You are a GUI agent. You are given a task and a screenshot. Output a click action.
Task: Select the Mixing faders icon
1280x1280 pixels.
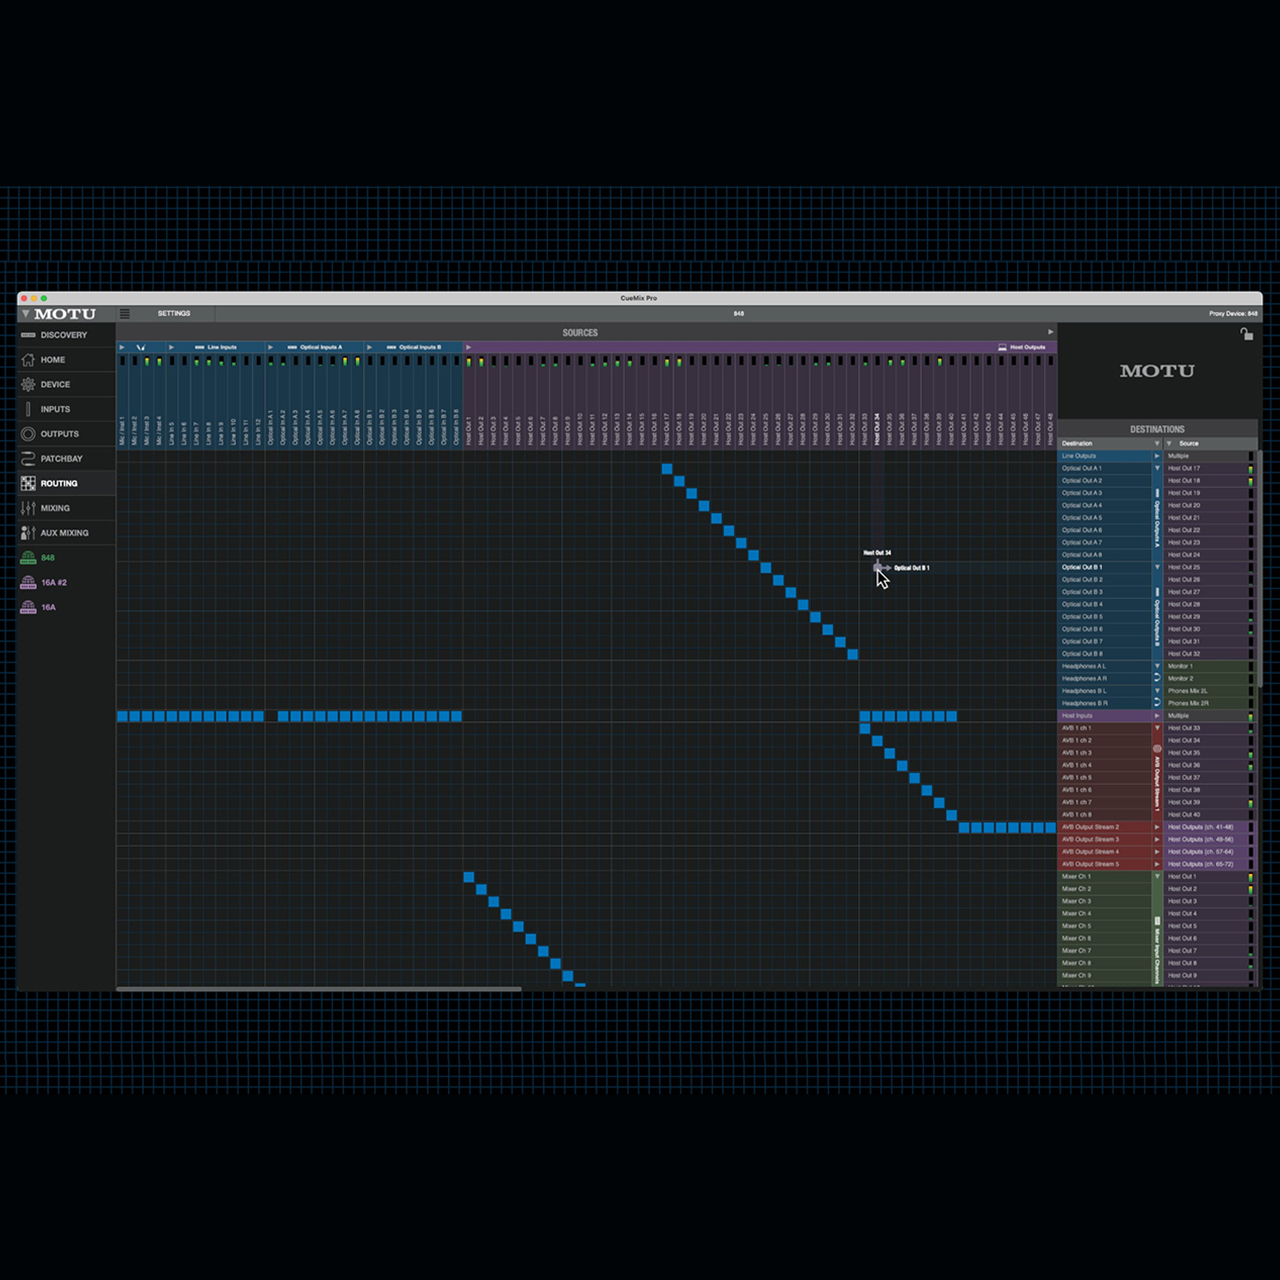point(28,508)
